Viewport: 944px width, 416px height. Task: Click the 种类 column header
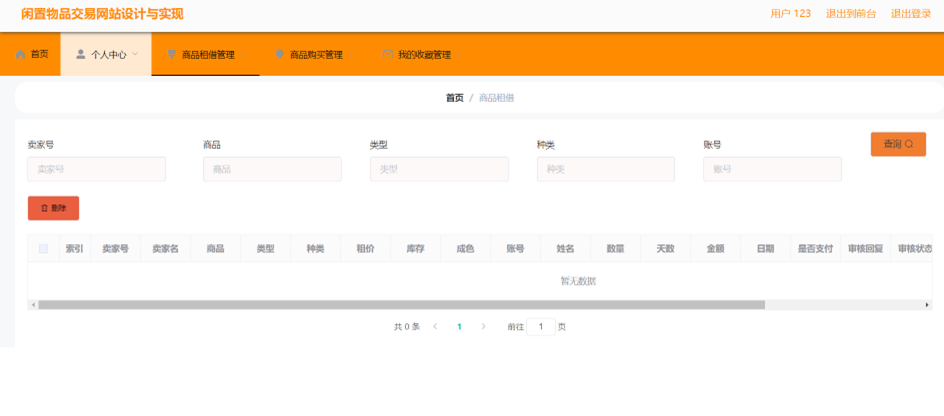(x=315, y=249)
